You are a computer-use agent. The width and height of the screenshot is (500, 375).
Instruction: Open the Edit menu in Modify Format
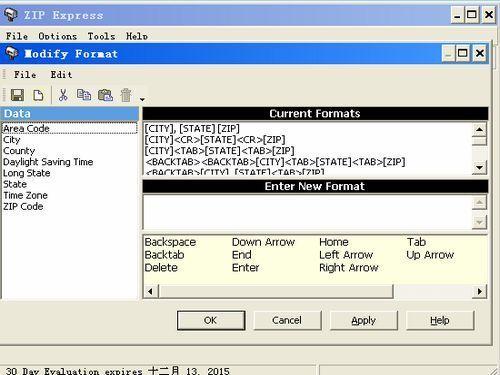[61, 75]
